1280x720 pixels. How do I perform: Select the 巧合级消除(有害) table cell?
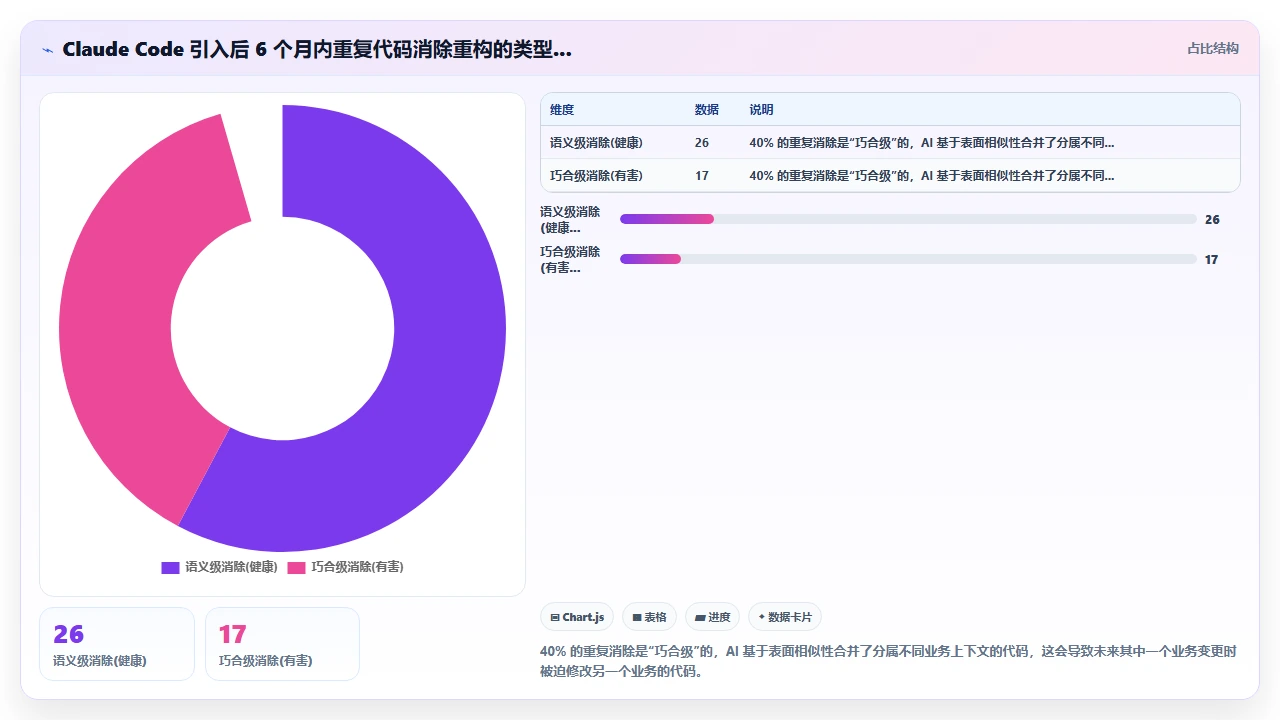(x=596, y=176)
